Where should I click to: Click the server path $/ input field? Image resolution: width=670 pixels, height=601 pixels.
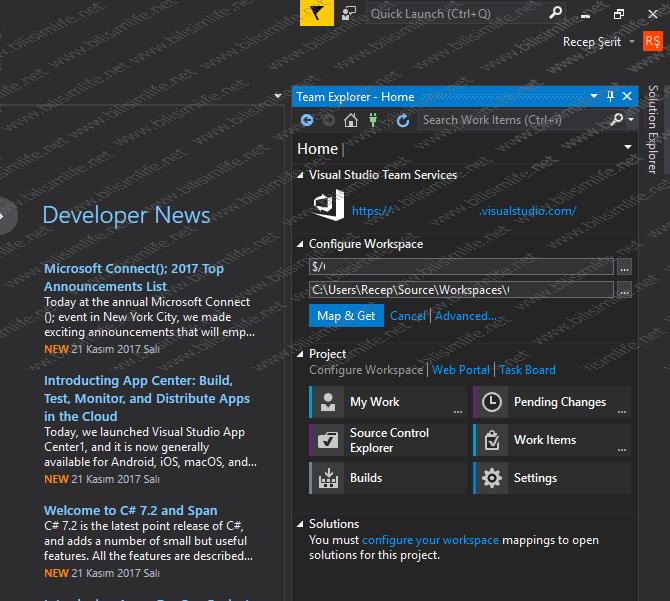tap(461, 267)
